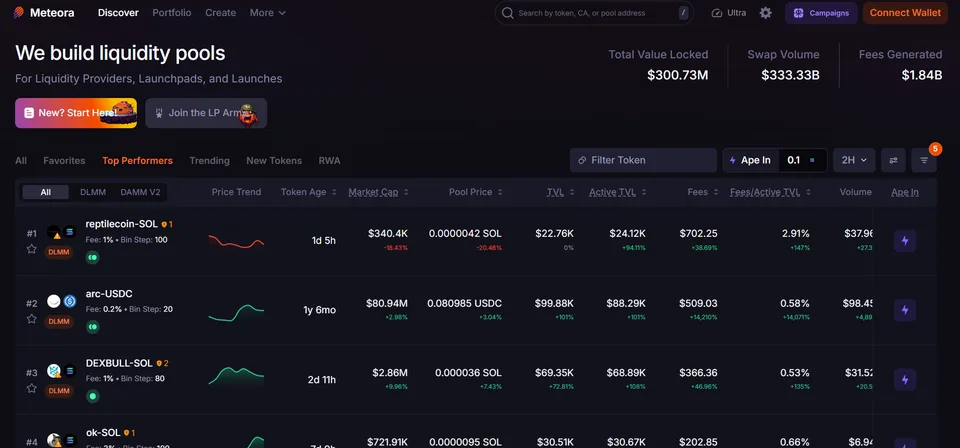Switch to the Favorites tab
The image size is (960, 448).
(64, 161)
